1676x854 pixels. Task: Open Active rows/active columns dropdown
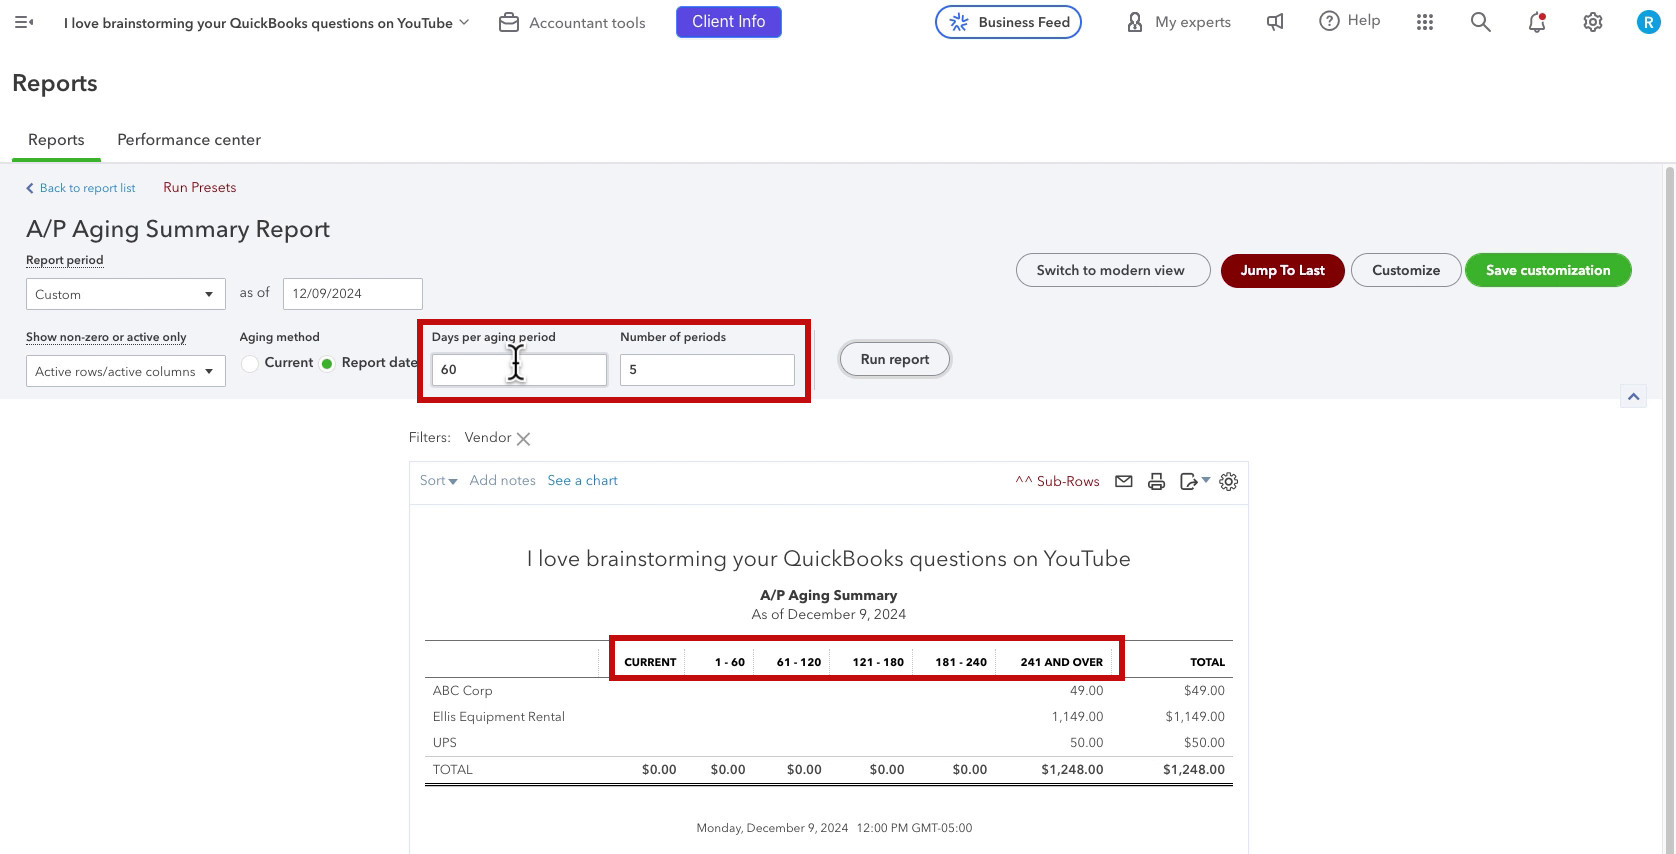click(x=126, y=371)
